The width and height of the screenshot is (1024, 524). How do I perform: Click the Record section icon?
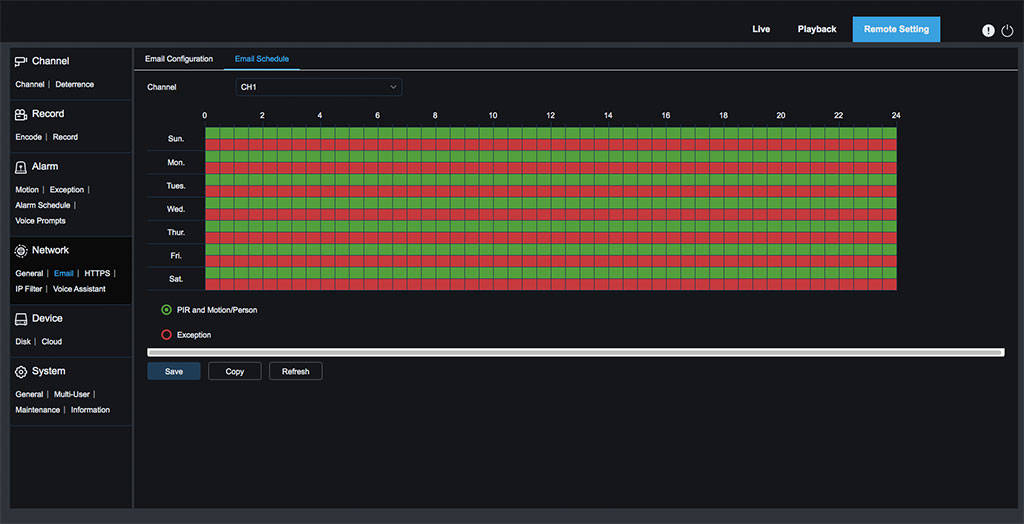tap(21, 115)
